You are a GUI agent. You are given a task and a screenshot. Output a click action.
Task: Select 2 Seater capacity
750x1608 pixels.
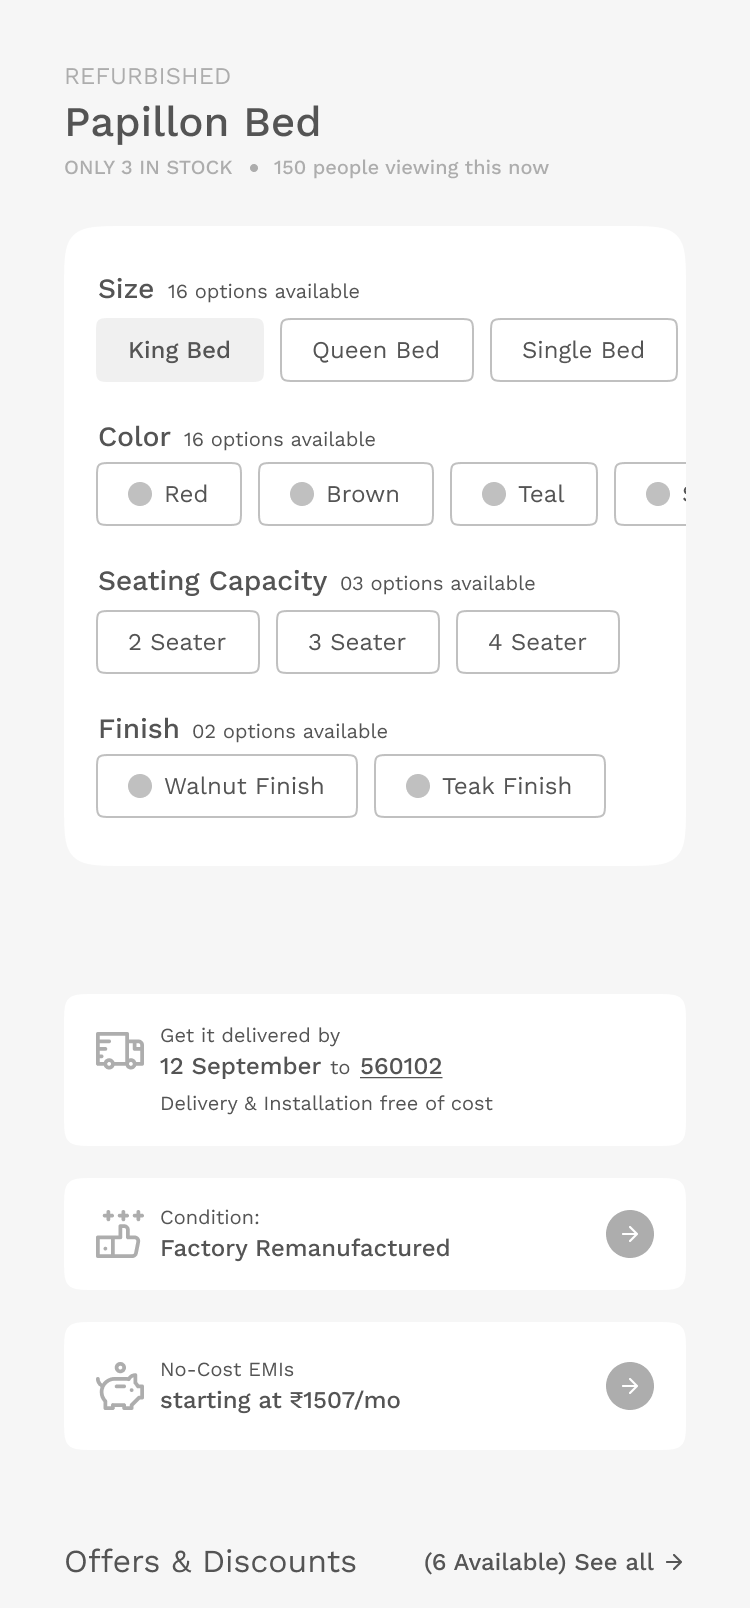coord(178,642)
